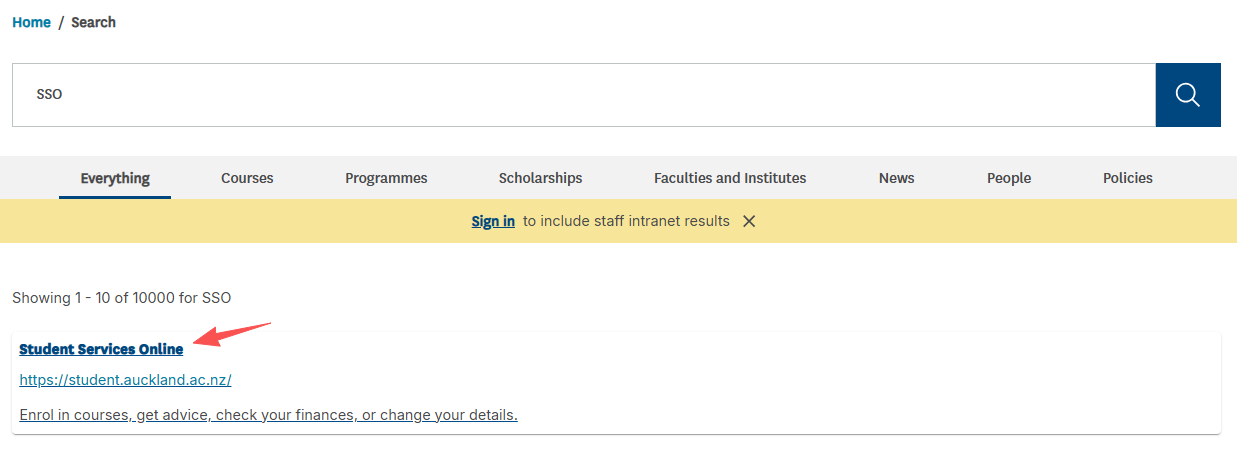The height and width of the screenshot is (454, 1237).
Task: Dismiss the staff intranet sign-in banner
Action: pyautogui.click(x=749, y=221)
